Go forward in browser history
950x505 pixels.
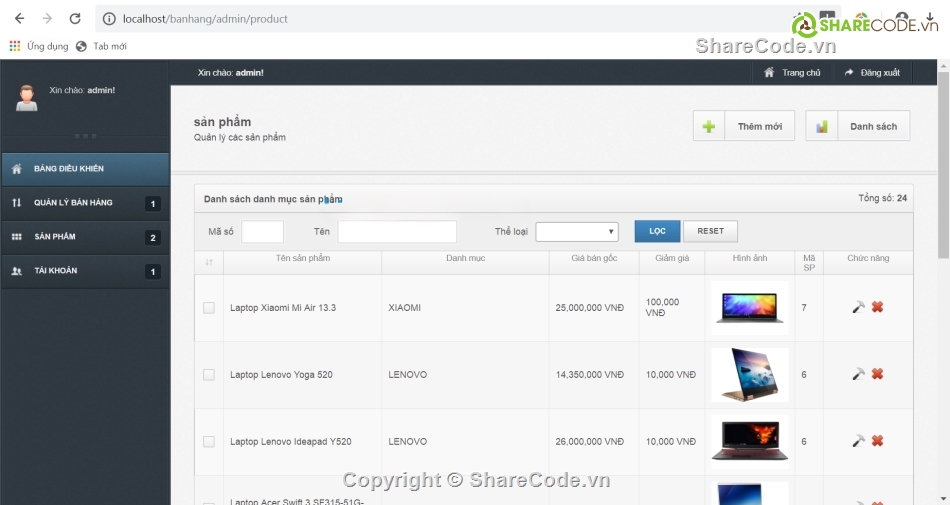tap(47, 19)
